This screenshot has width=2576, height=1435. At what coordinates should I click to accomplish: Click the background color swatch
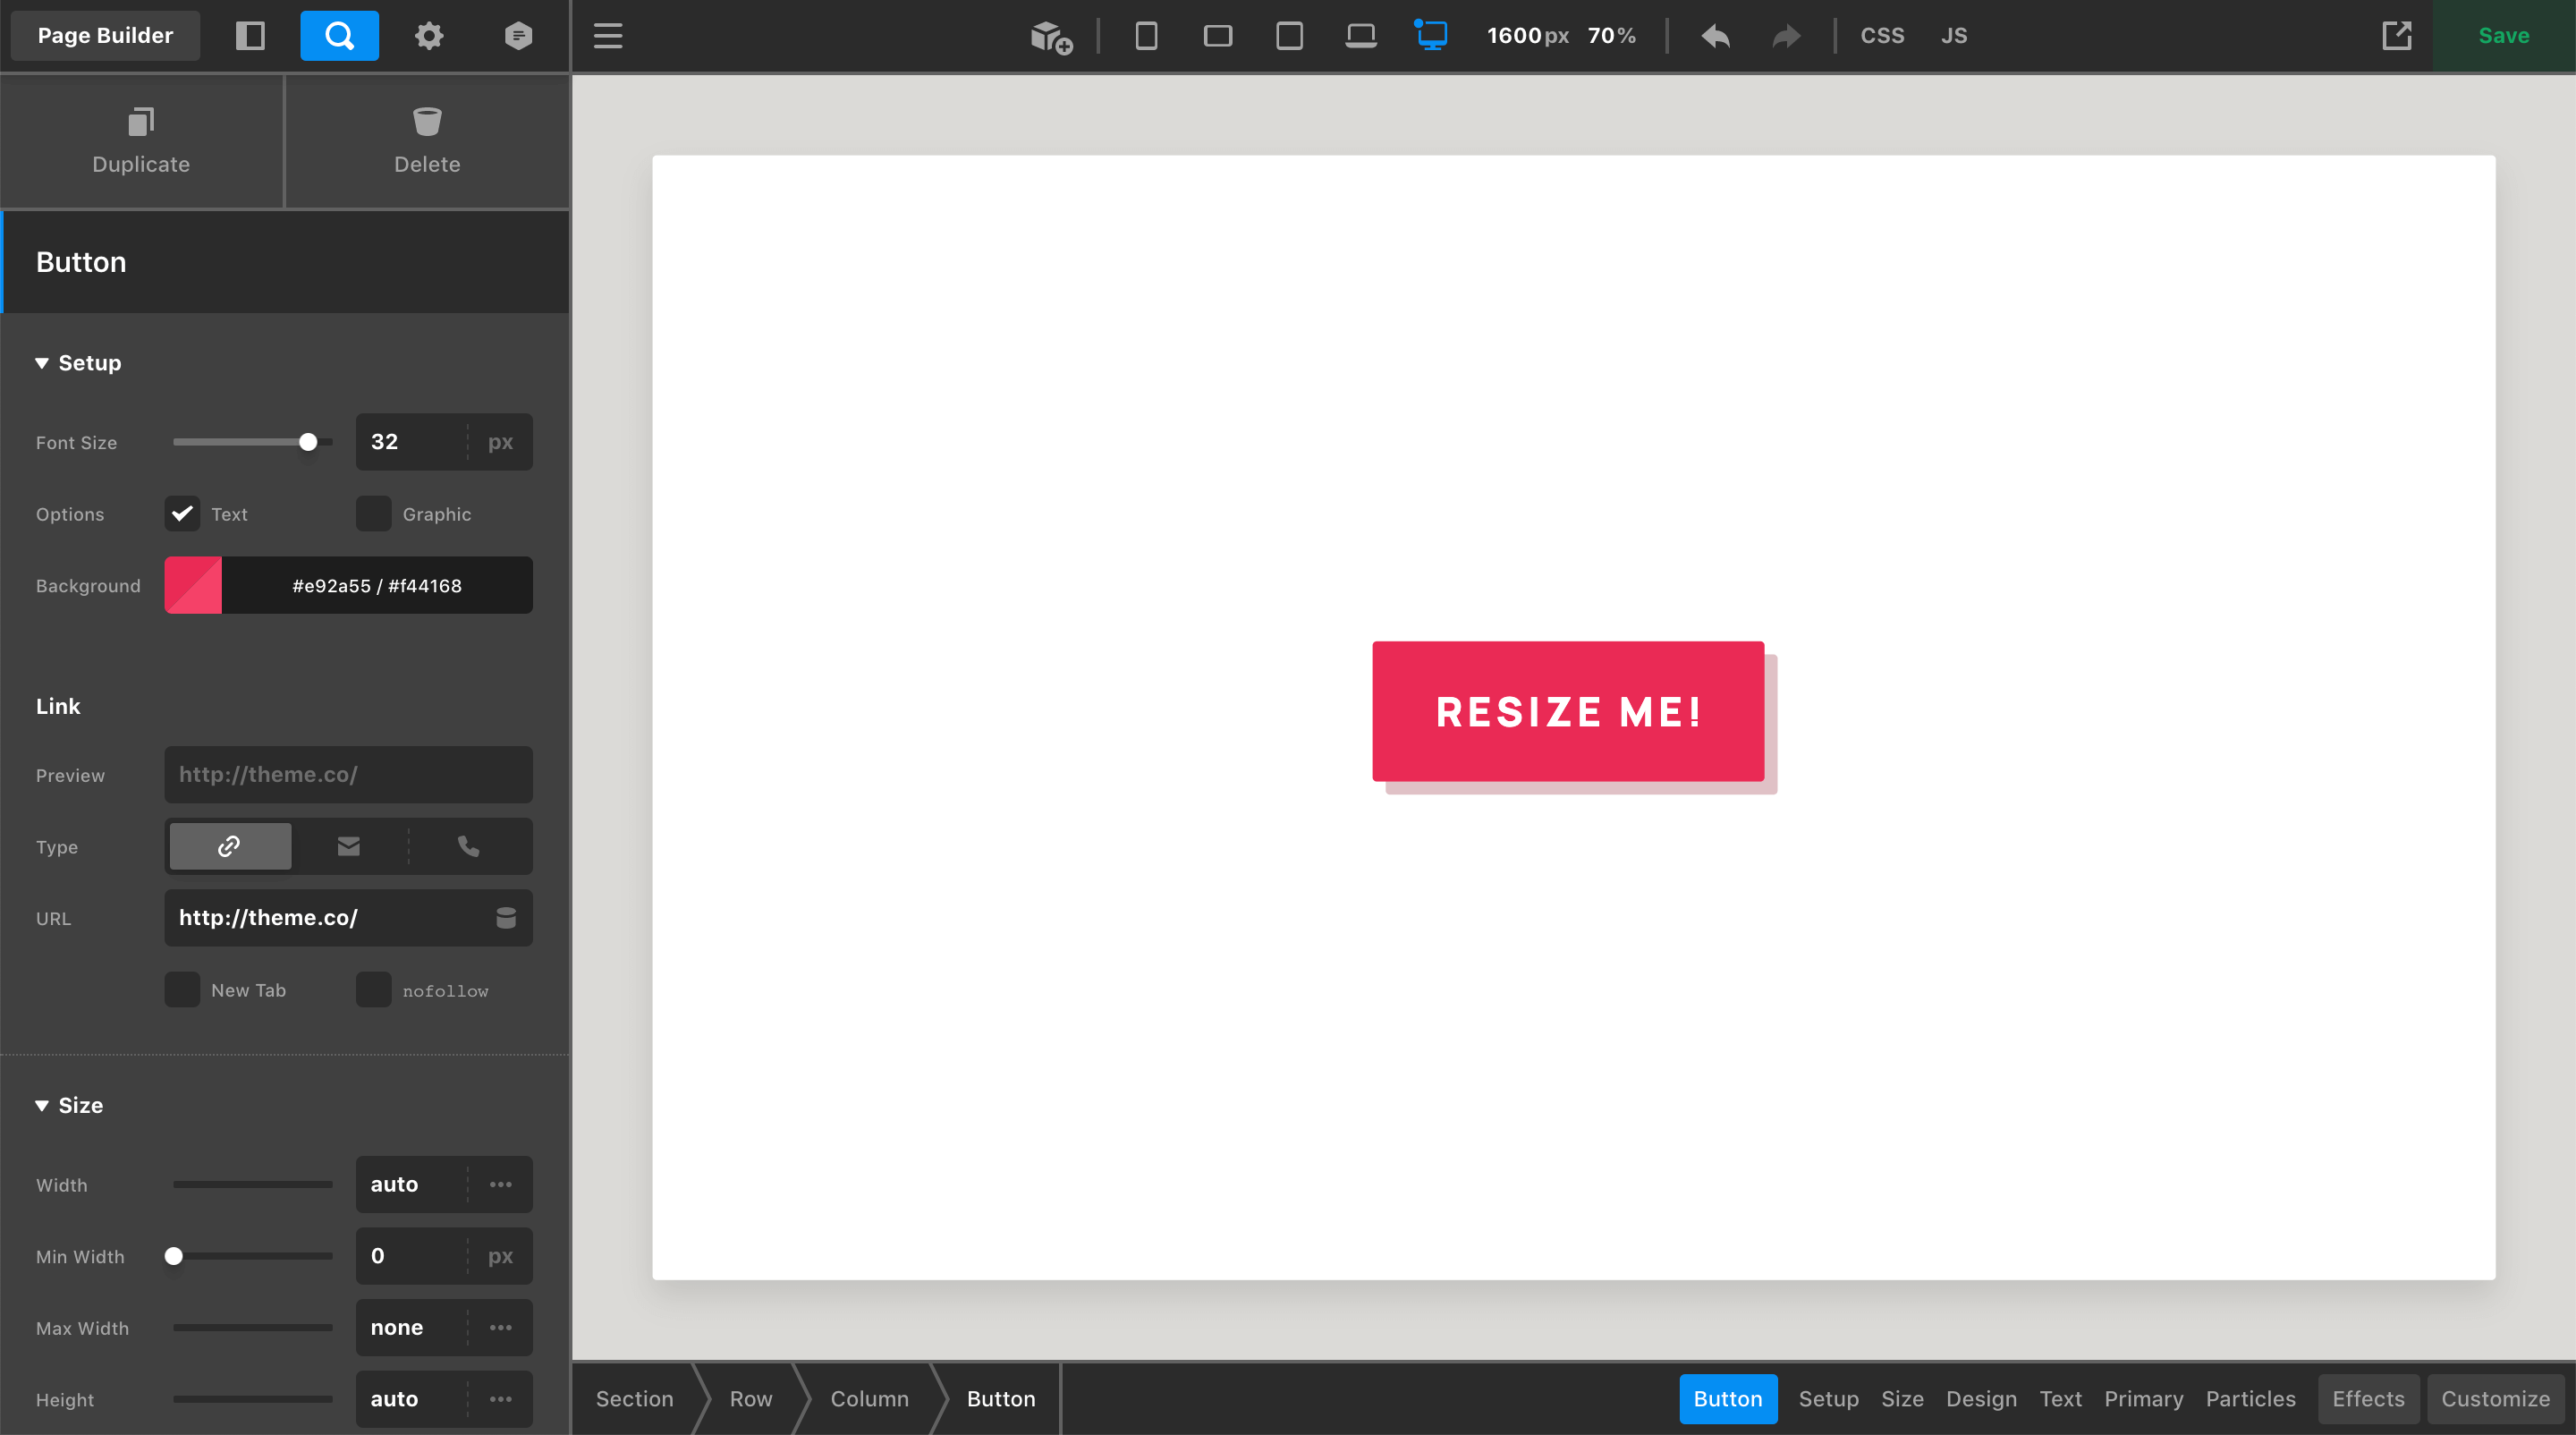[192, 585]
